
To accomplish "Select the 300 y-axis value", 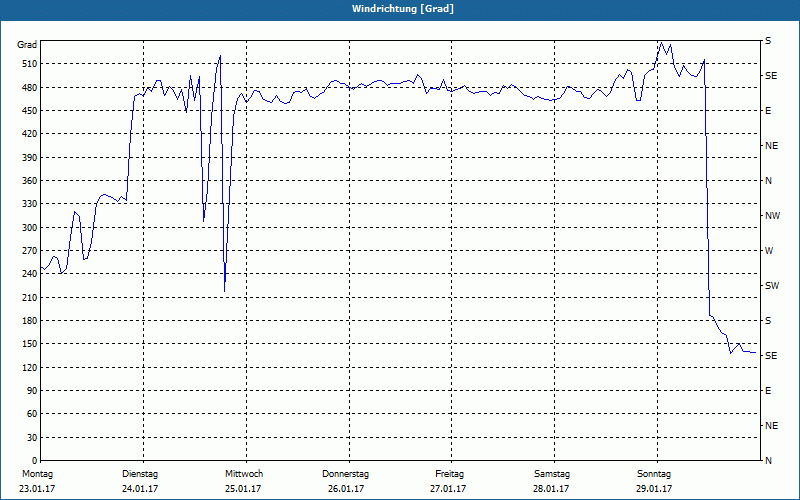I will [x=30, y=228].
